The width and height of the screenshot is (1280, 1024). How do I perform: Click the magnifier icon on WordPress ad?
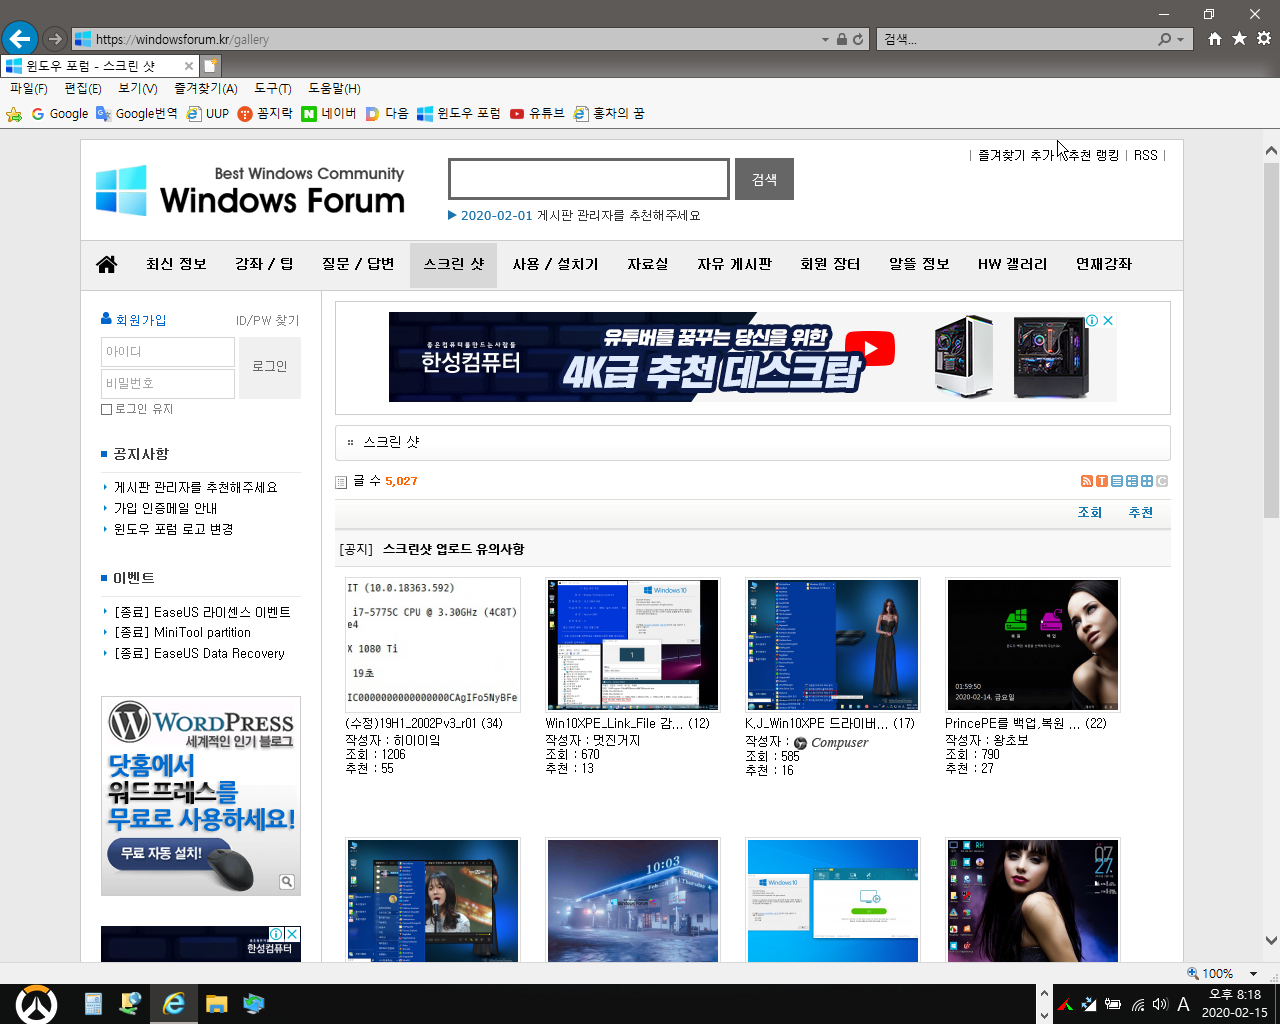(287, 881)
